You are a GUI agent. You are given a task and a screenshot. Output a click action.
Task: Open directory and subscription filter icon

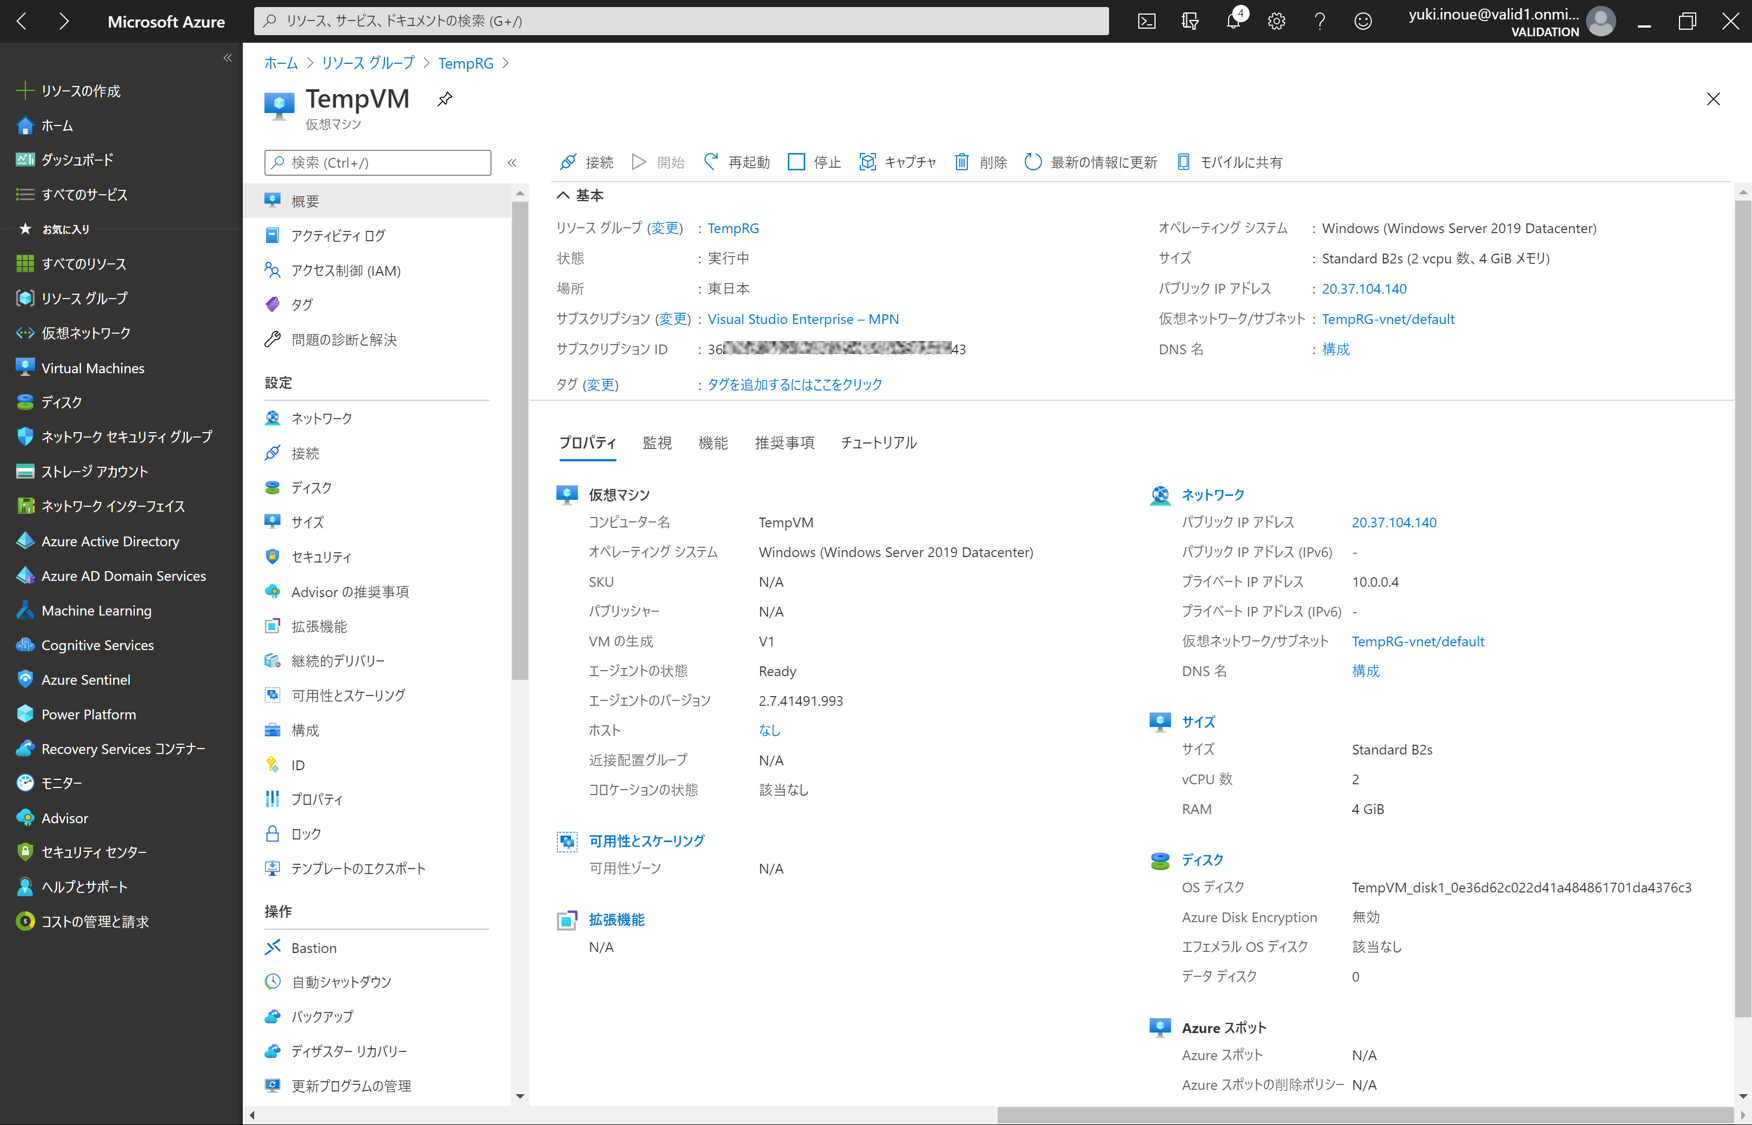pyautogui.click(x=1189, y=21)
